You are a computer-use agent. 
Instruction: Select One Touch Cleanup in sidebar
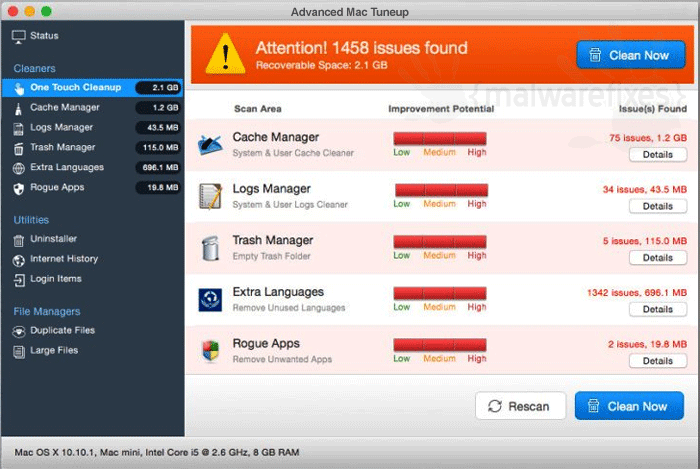tap(93, 87)
